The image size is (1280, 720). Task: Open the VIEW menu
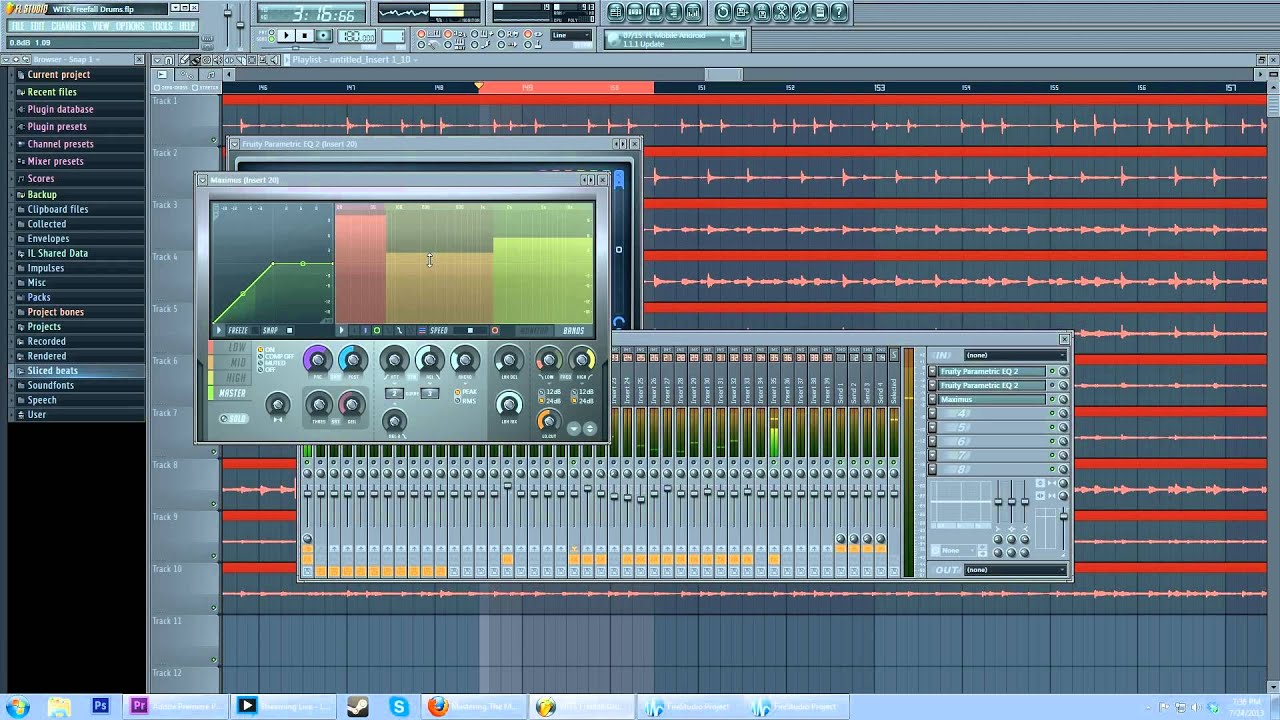(x=101, y=26)
